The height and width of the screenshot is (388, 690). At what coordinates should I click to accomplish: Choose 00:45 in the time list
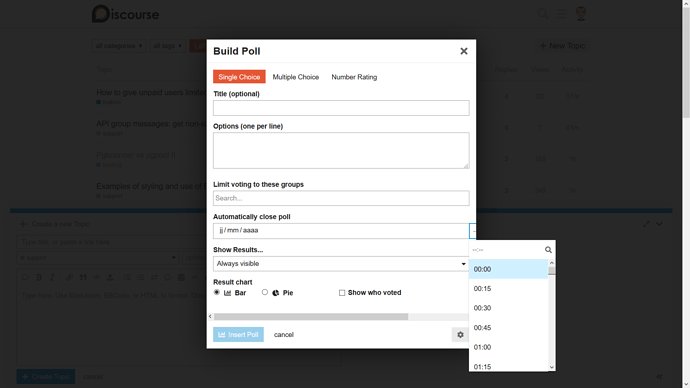pyautogui.click(x=508, y=328)
